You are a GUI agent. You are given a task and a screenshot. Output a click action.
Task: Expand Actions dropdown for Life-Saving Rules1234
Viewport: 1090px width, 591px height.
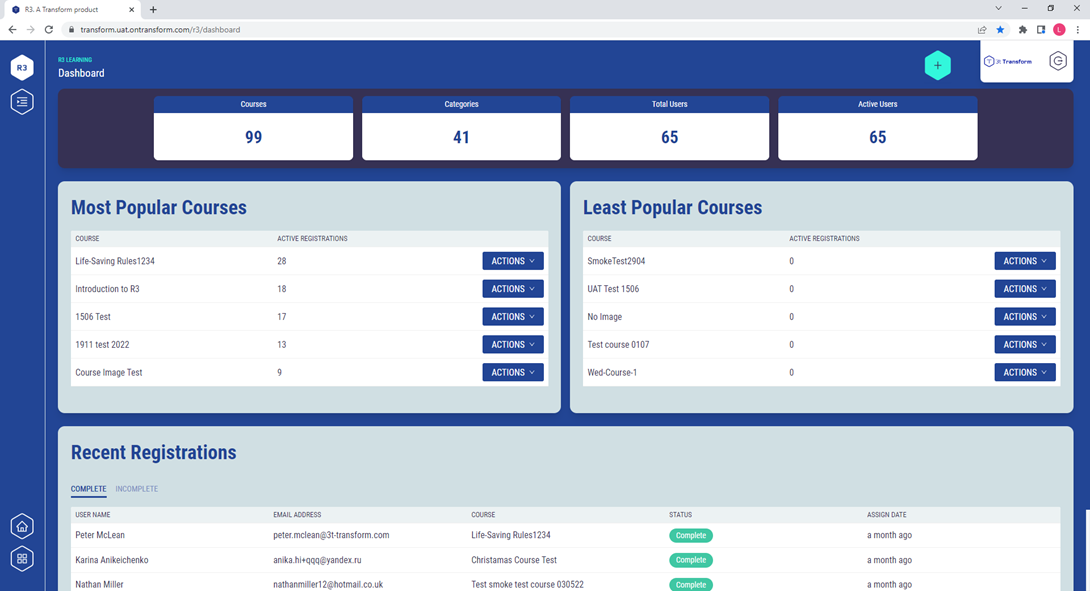click(513, 261)
